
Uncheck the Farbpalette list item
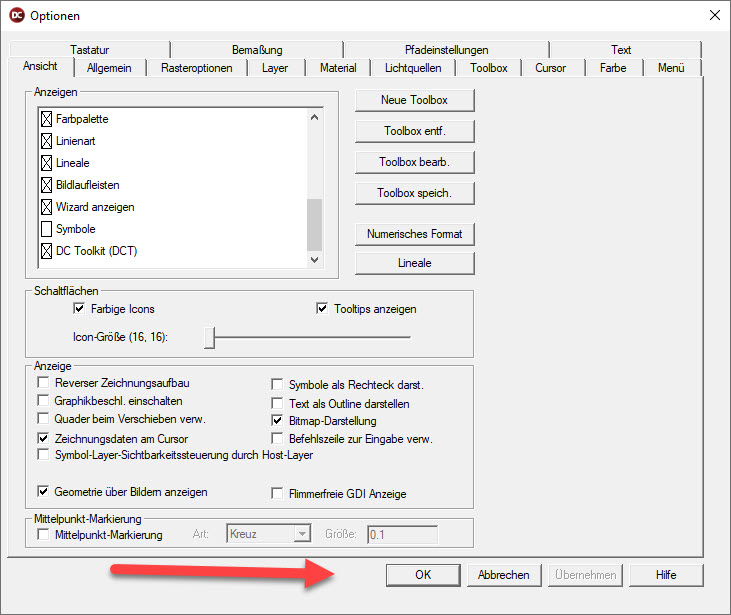pyautogui.click(x=47, y=119)
